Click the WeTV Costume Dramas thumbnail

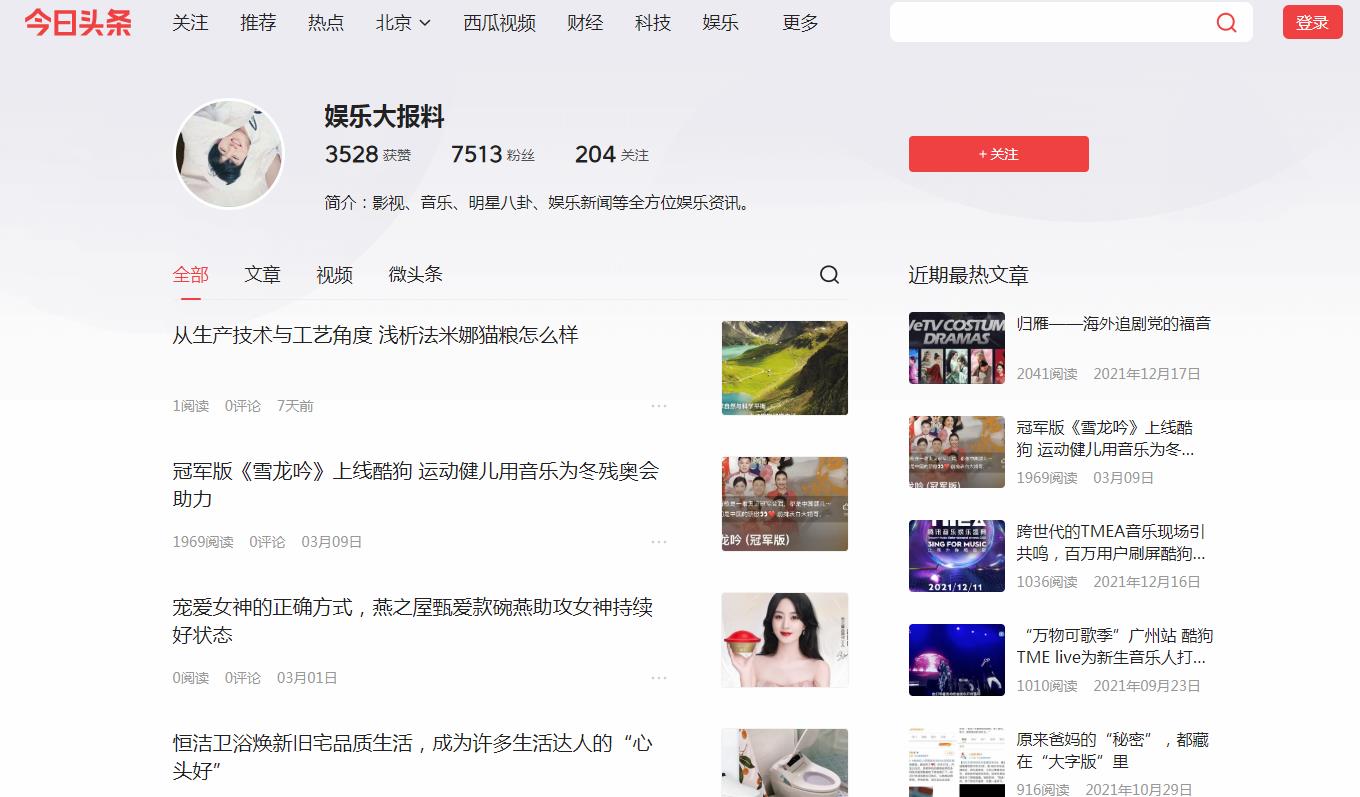tap(957, 348)
